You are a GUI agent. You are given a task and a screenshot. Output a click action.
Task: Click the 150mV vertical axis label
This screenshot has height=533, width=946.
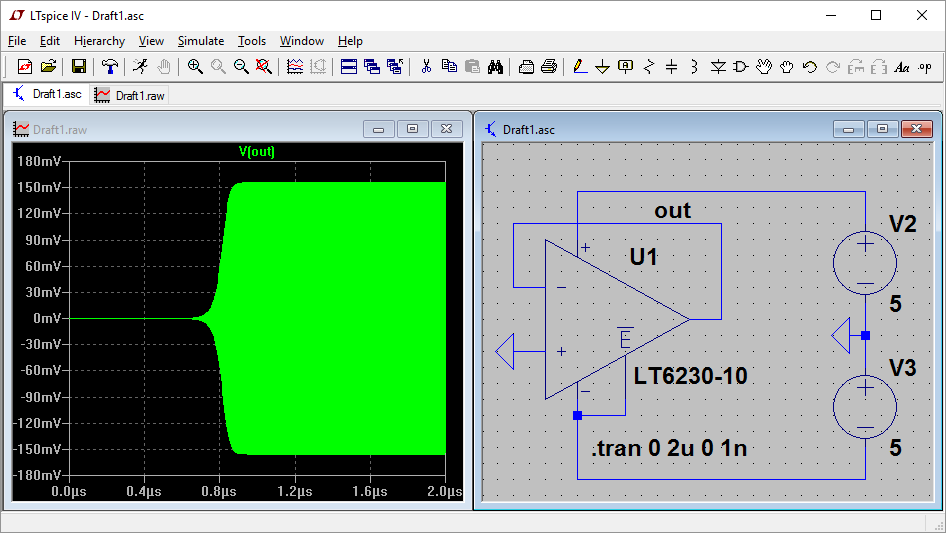pyautogui.click(x=39, y=187)
